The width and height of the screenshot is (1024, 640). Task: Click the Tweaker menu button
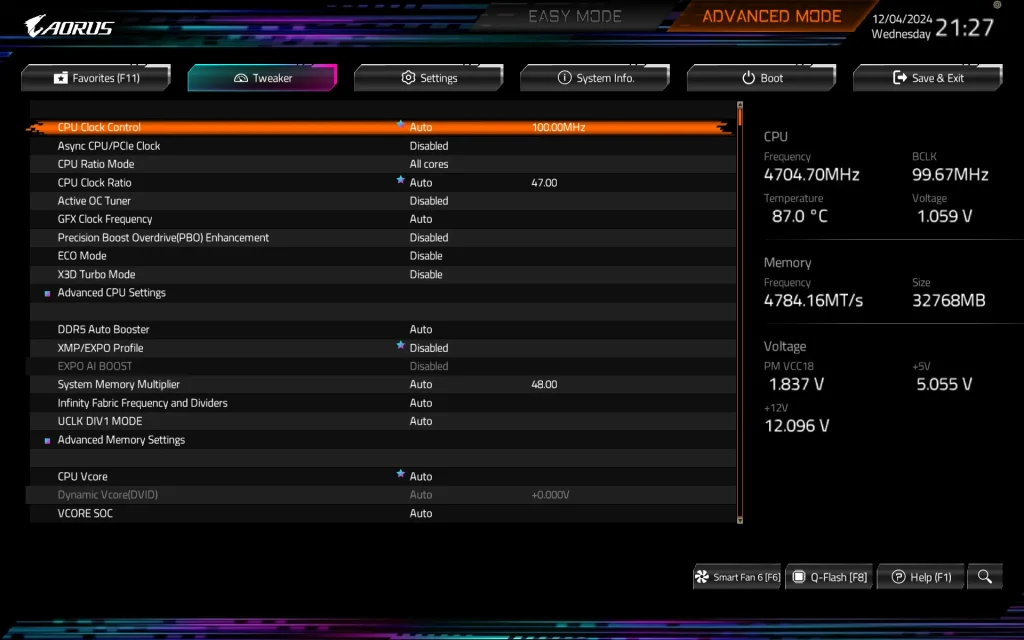tap(262, 77)
